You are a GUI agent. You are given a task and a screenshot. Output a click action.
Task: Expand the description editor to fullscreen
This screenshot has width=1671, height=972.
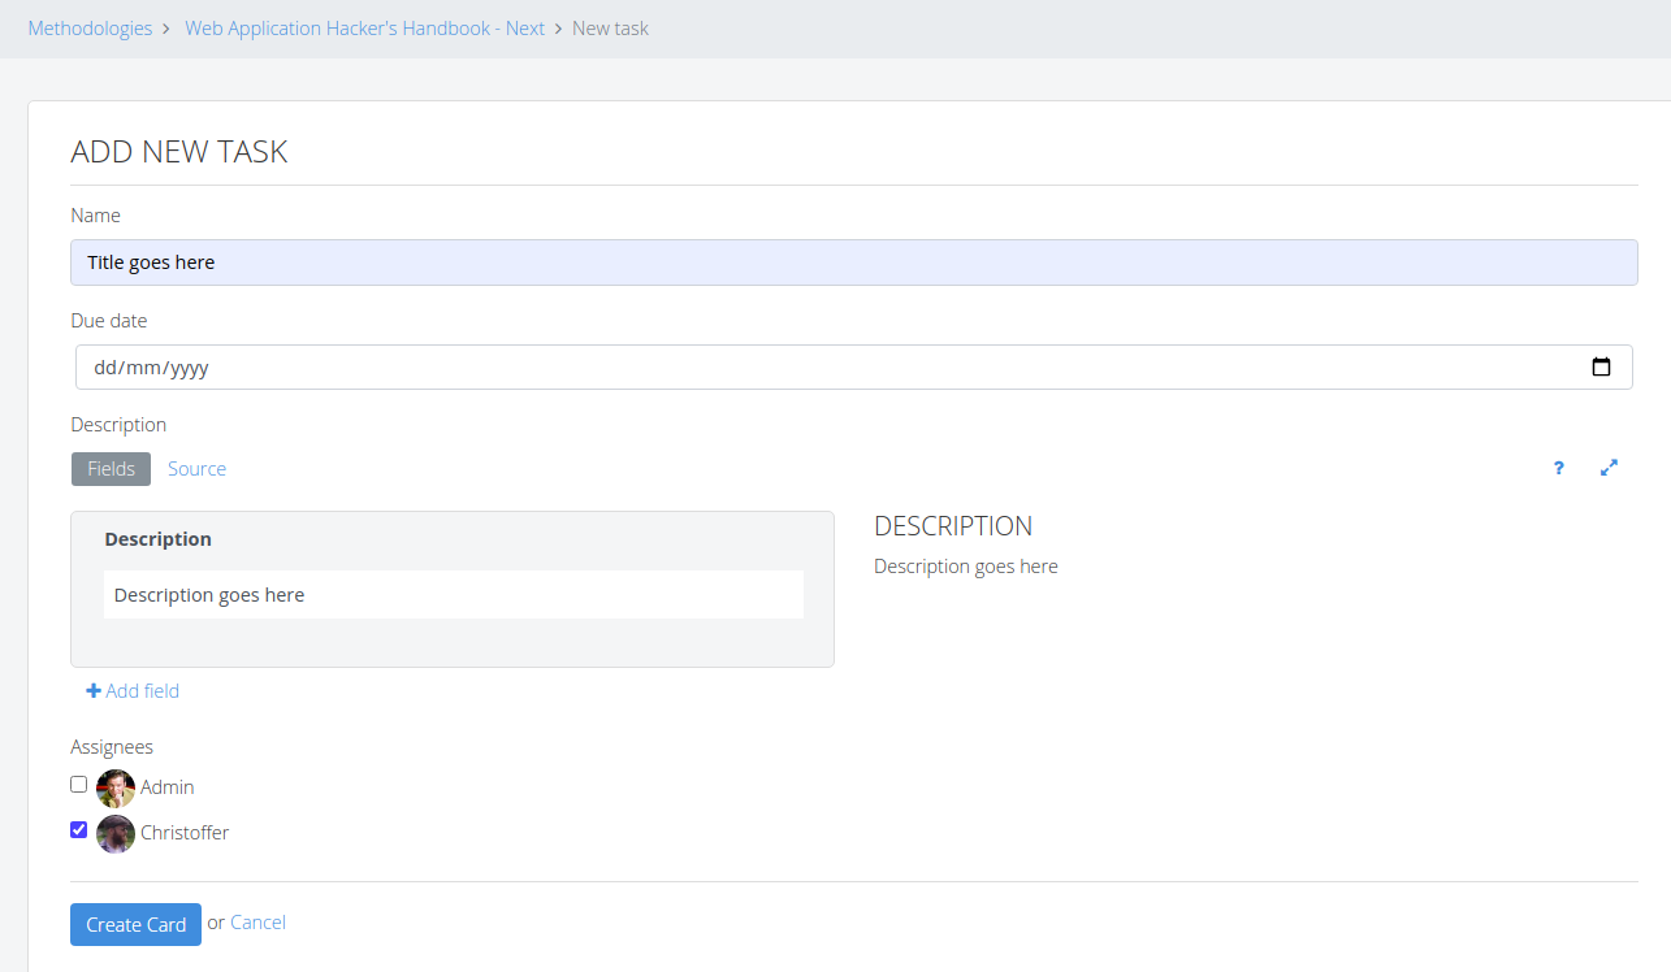coord(1609,468)
